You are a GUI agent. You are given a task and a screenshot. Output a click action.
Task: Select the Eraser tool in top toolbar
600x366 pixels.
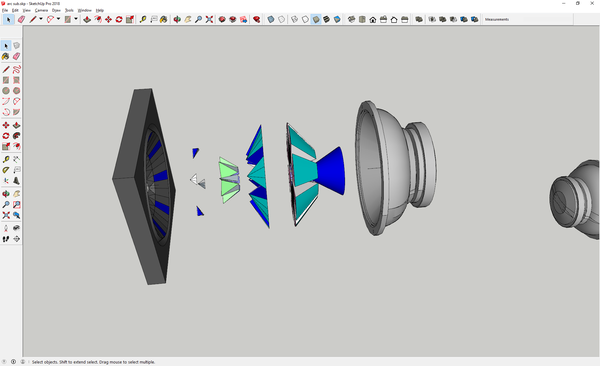tap(21, 19)
